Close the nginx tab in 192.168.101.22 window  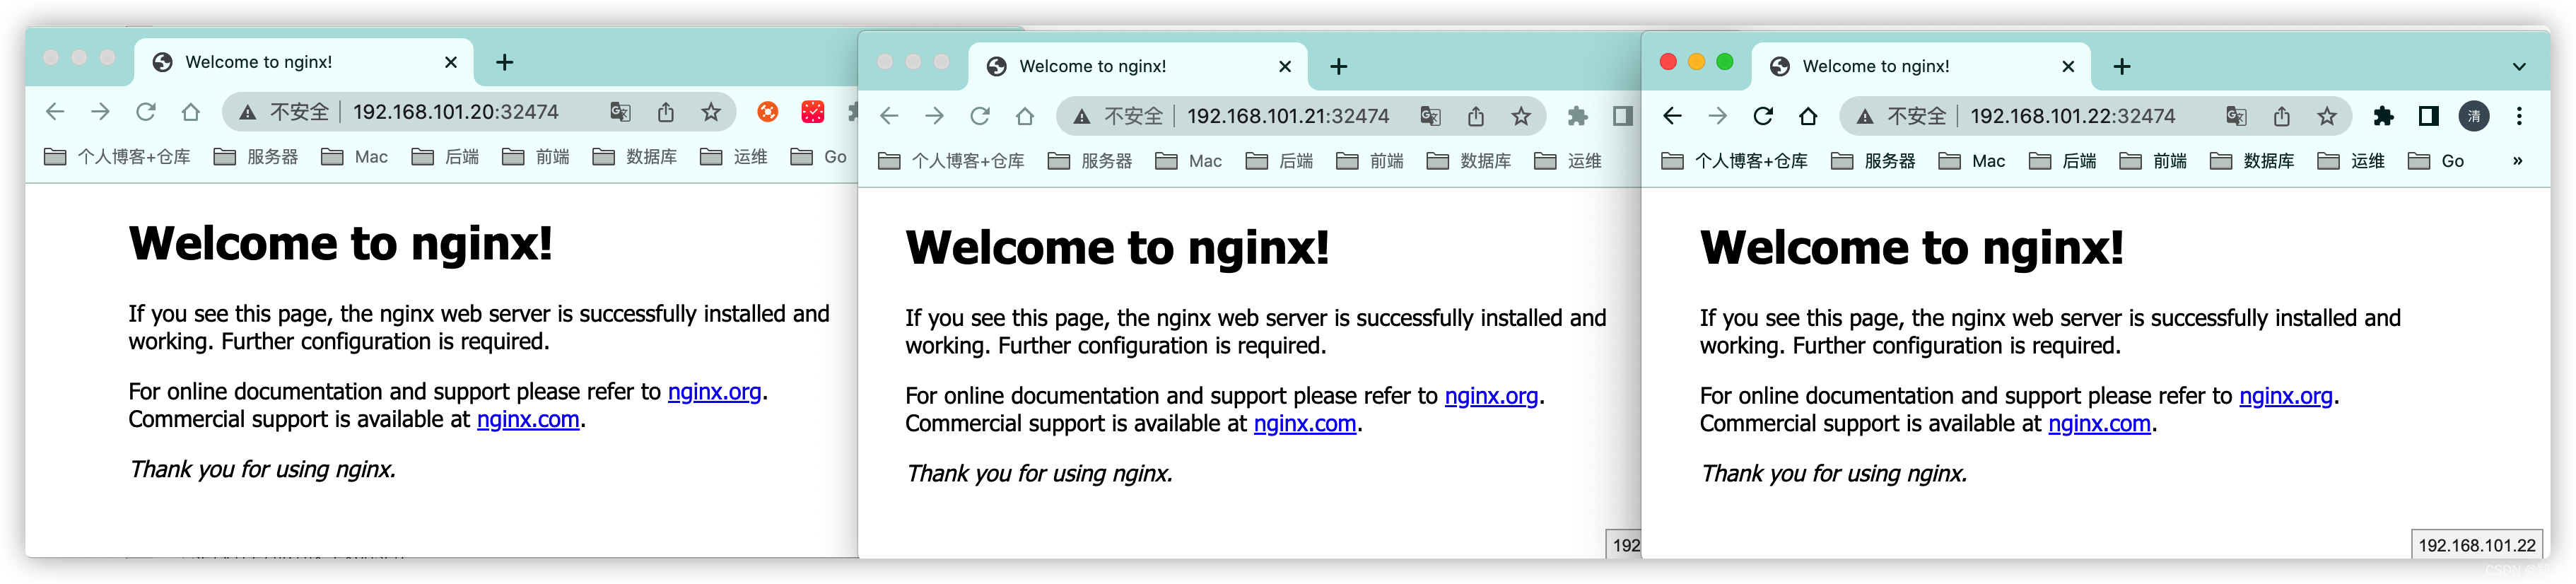tap(2068, 66)
